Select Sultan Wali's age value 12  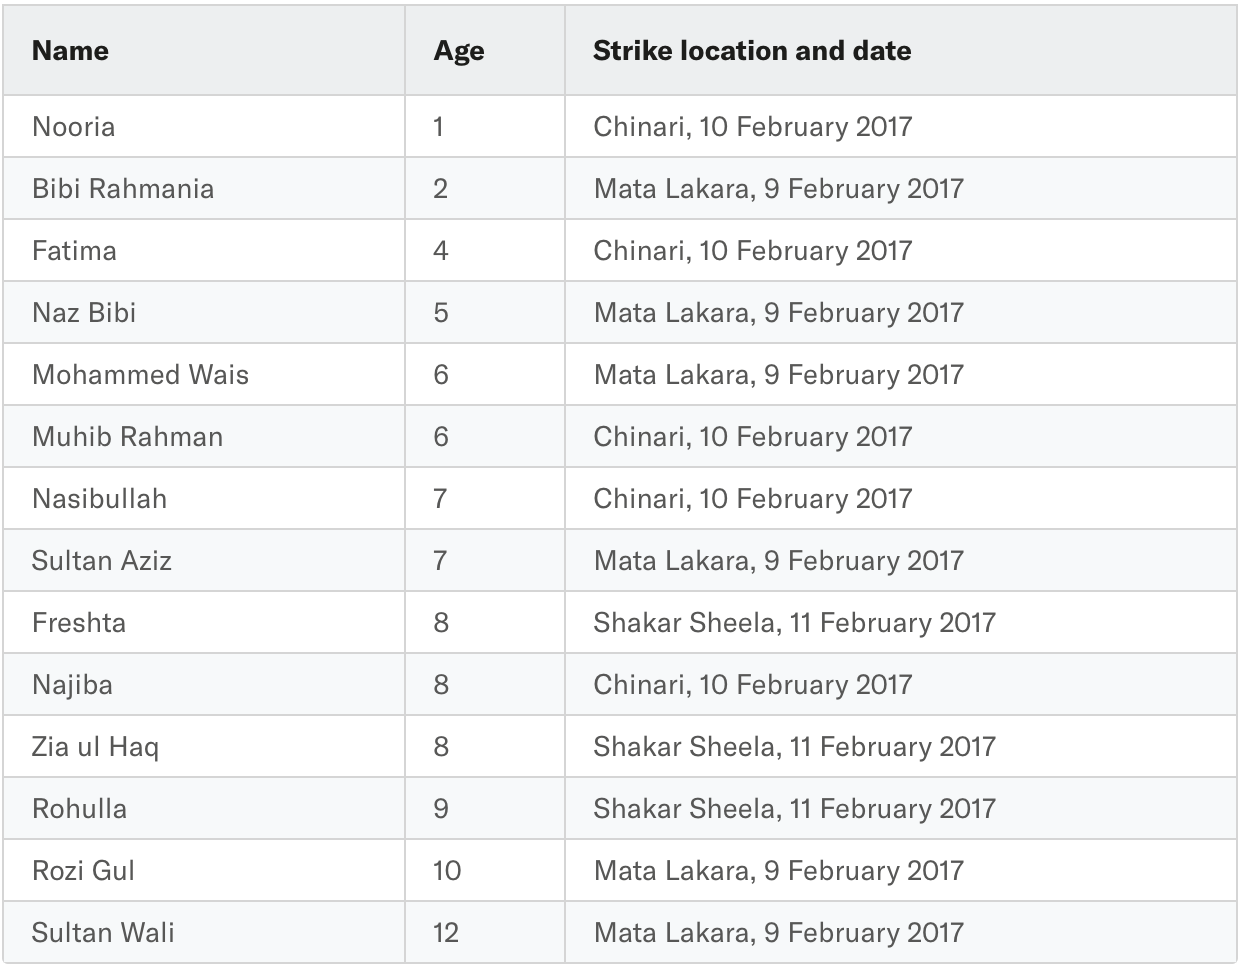446,933
